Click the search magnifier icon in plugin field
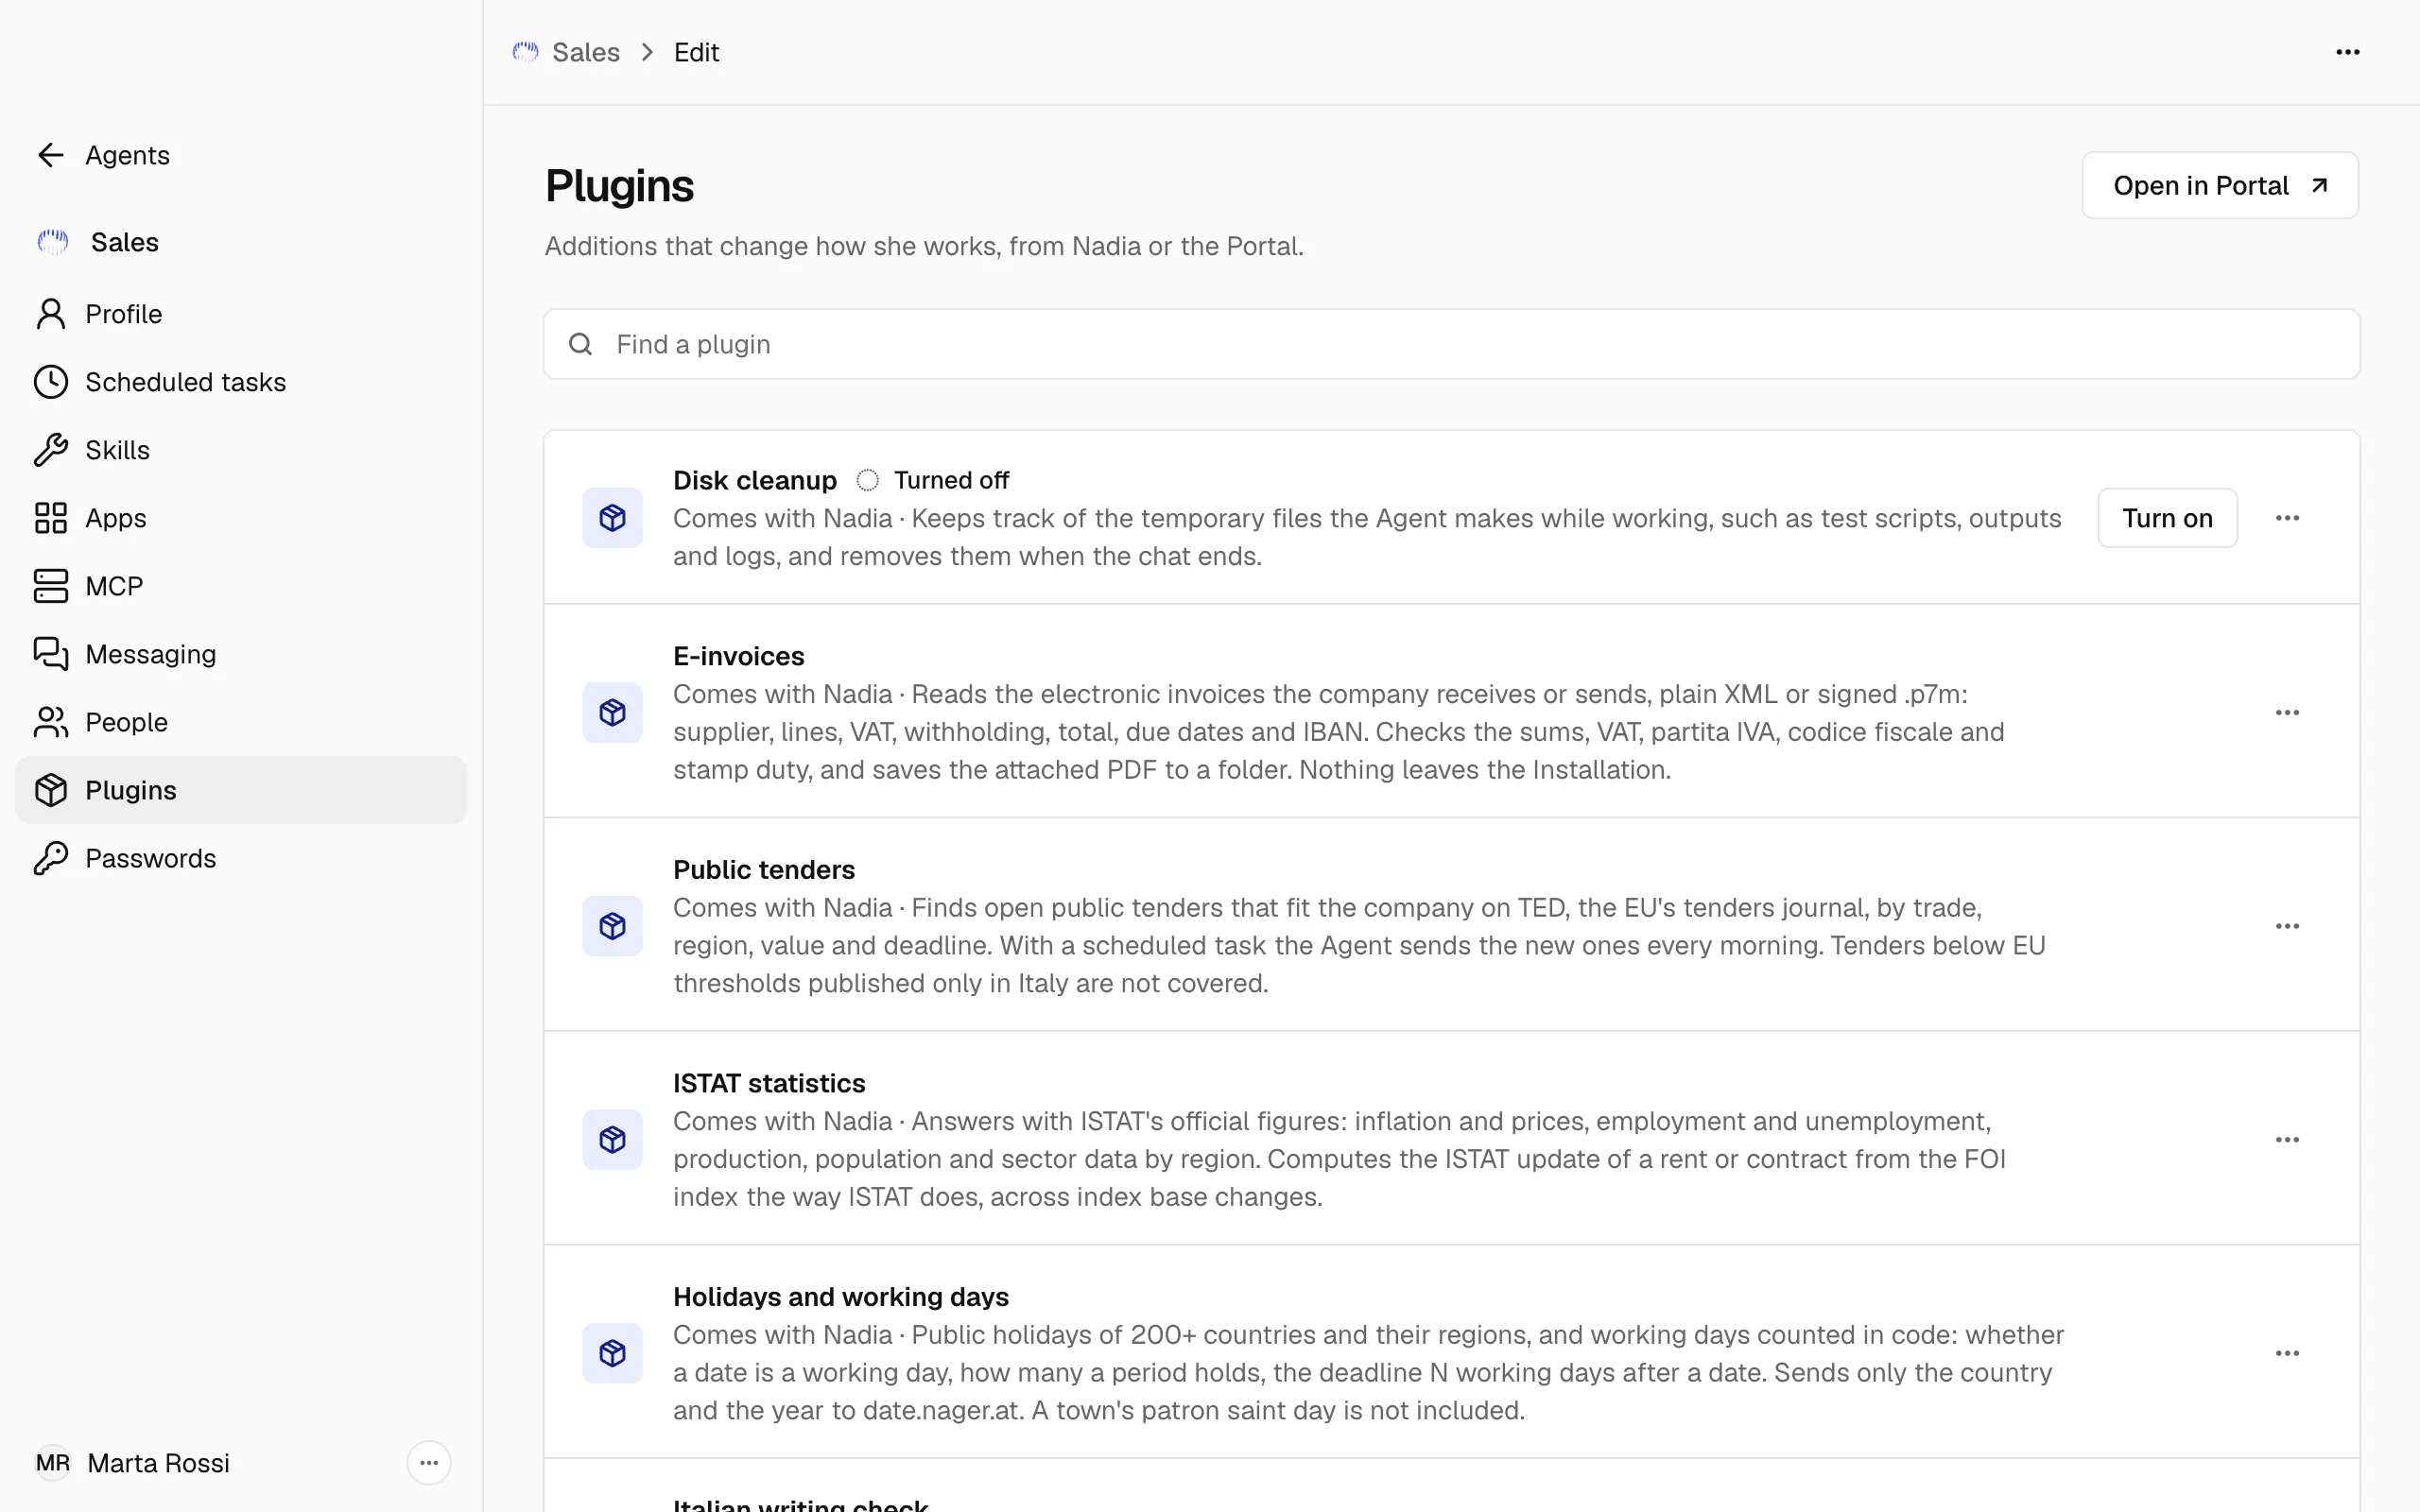The image size is (2420, 1512). click(x=581, y=344)
